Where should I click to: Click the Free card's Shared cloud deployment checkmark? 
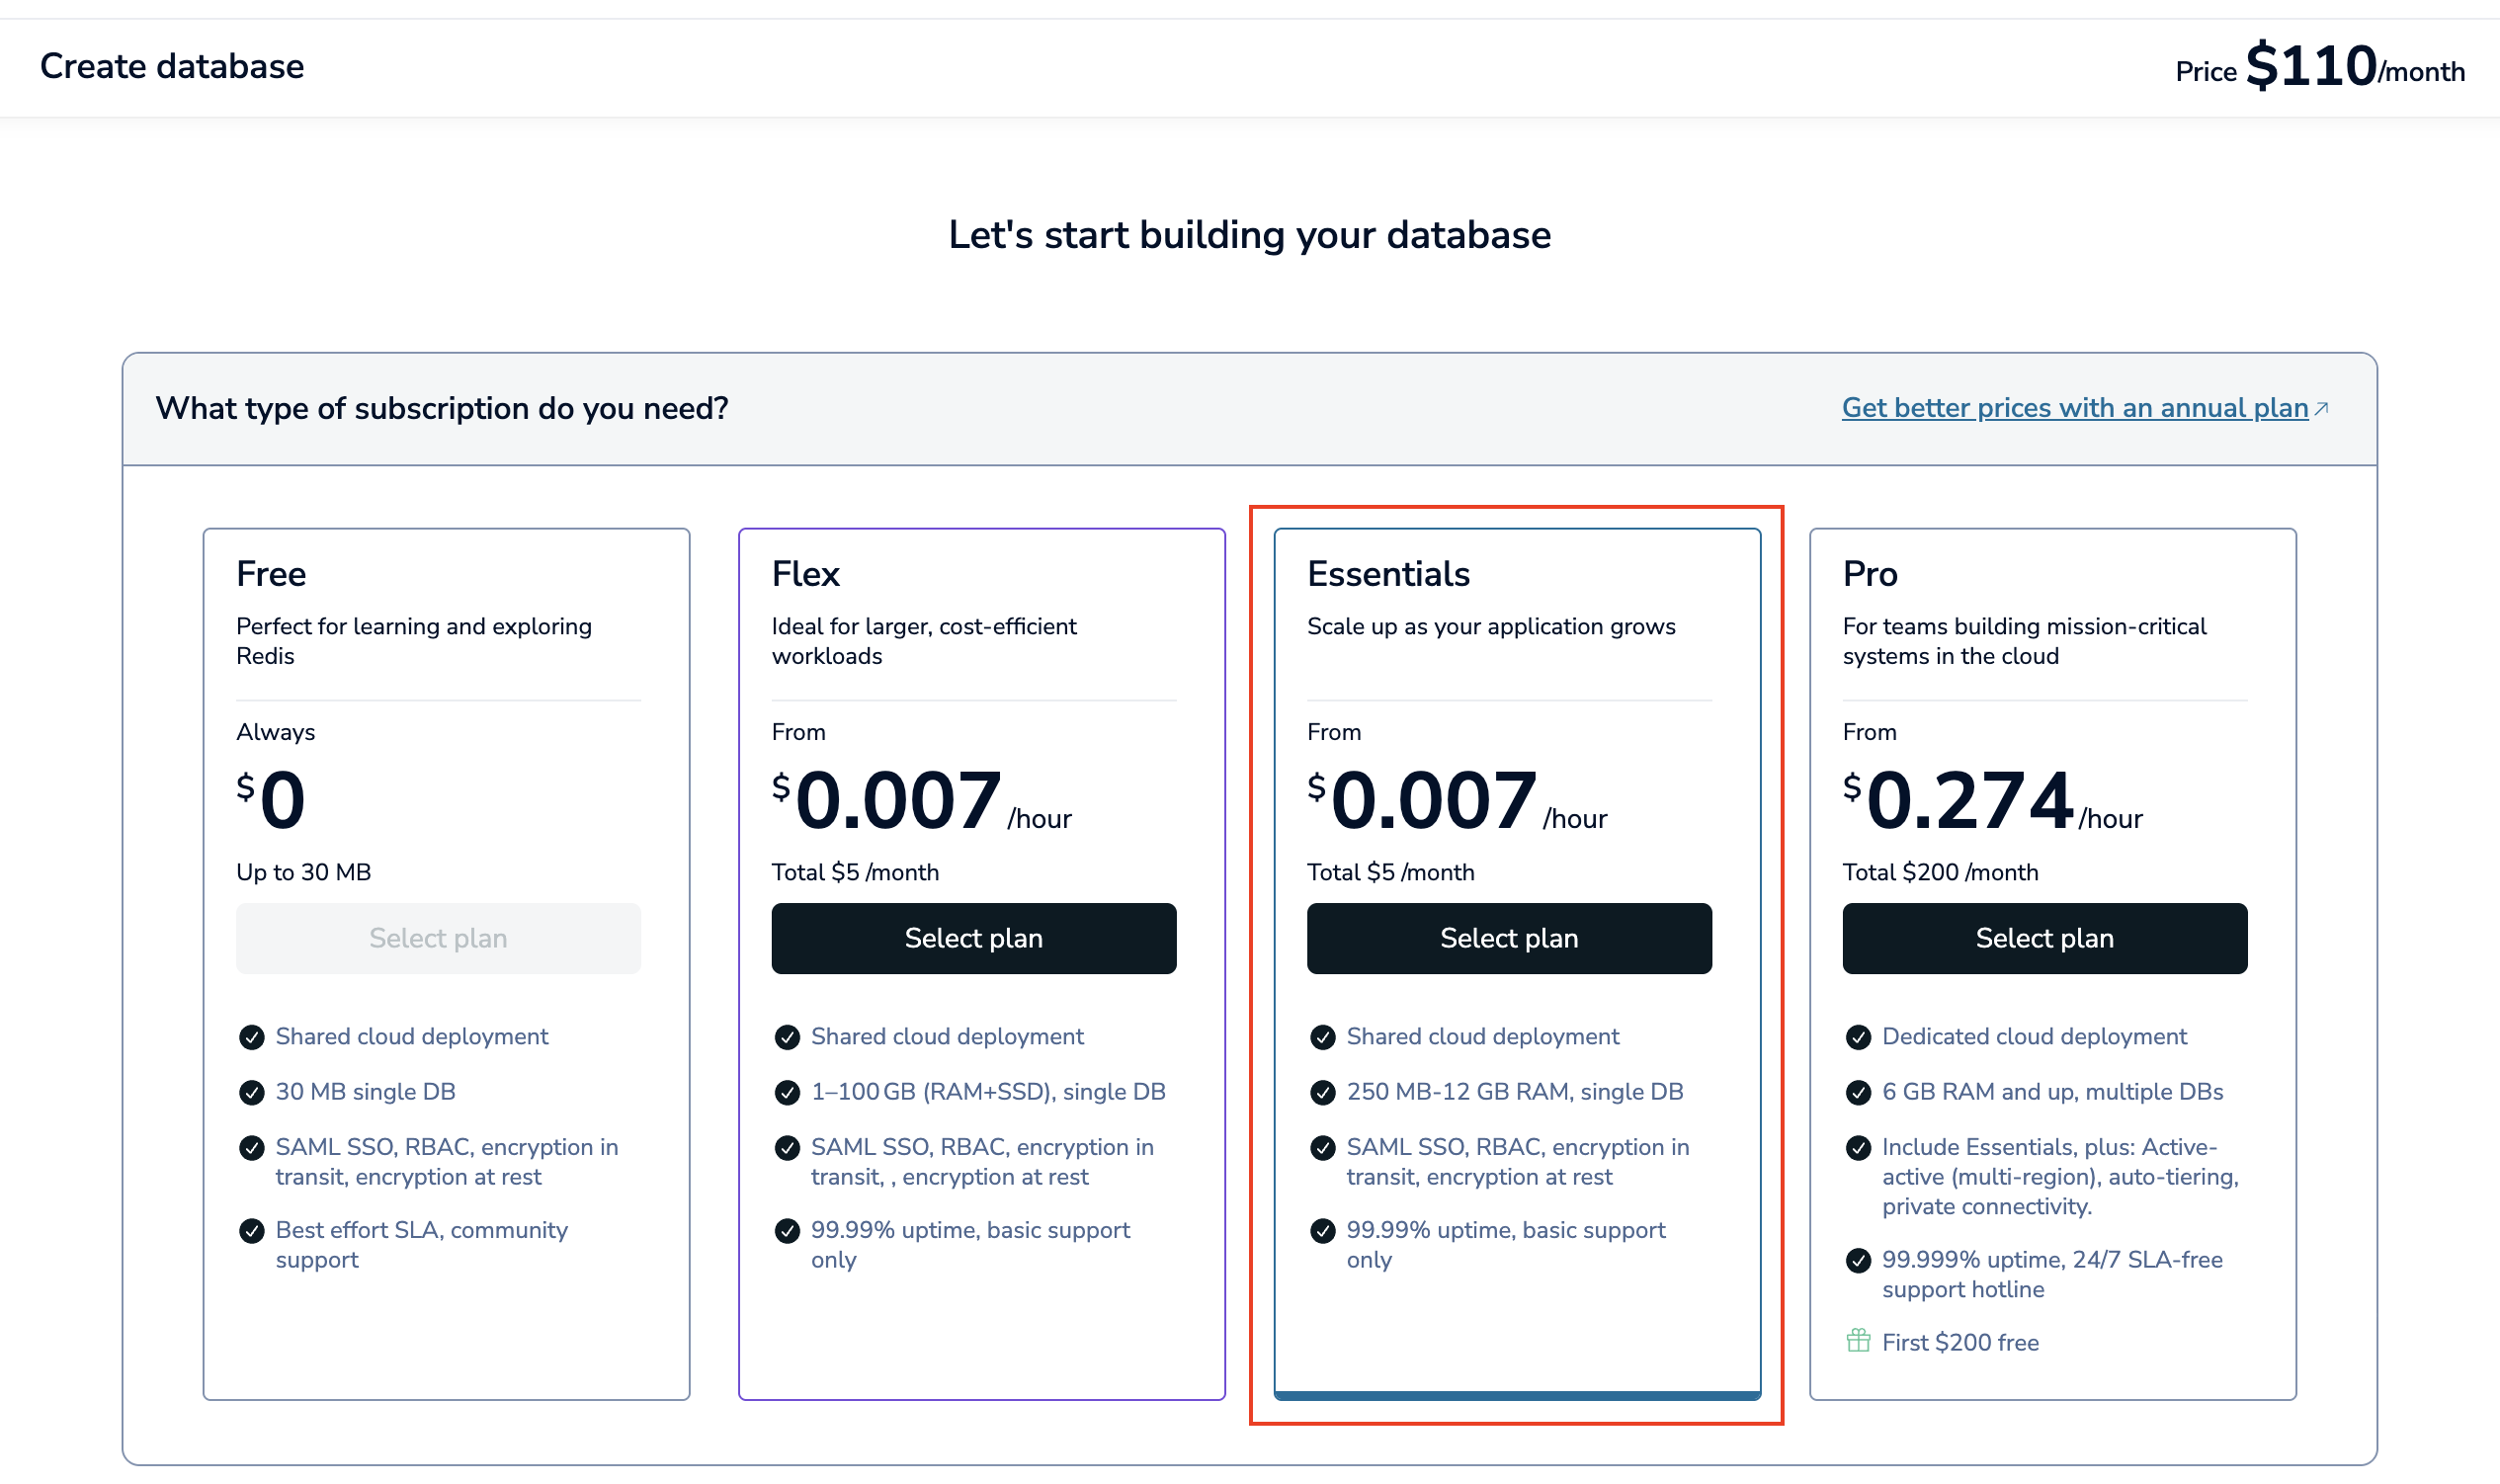(251, 1037)
